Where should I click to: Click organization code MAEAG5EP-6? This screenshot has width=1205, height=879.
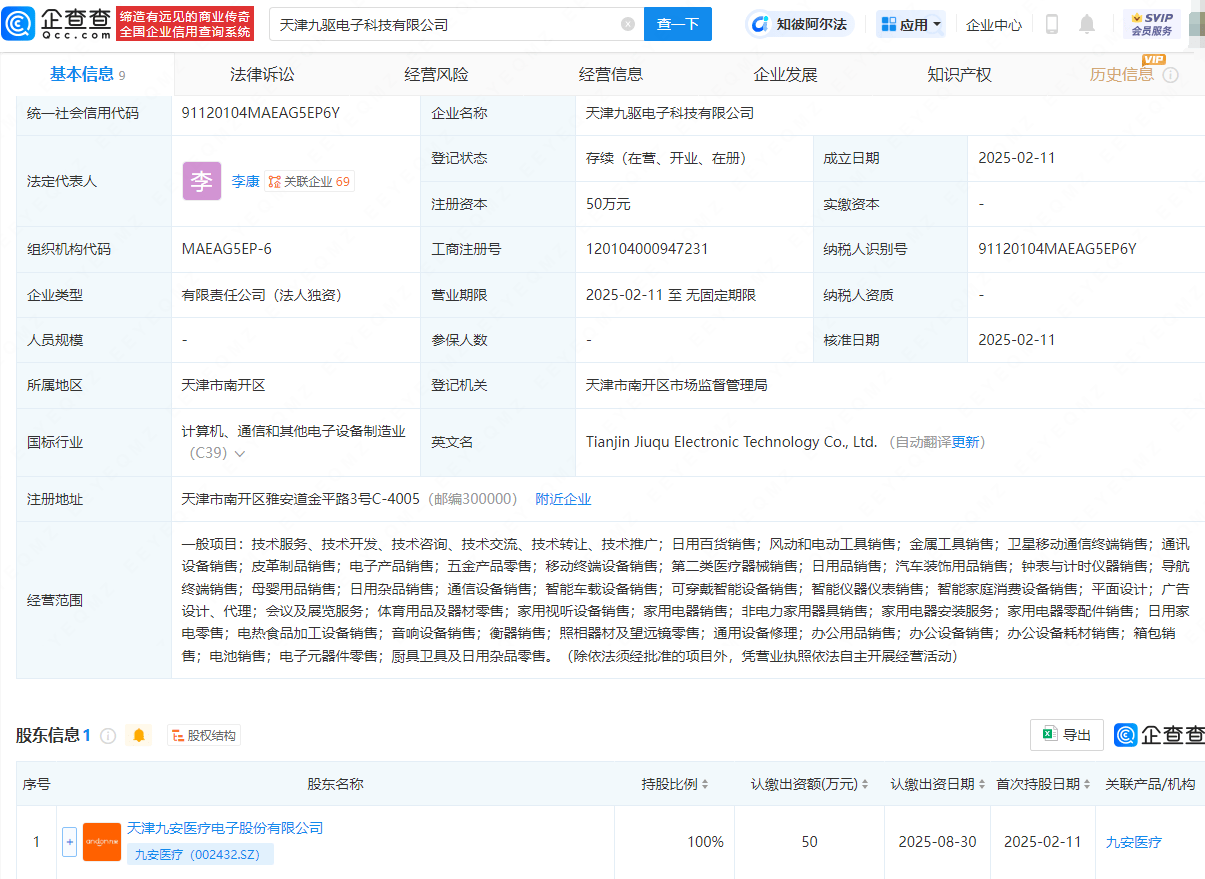tap(227, 249)
